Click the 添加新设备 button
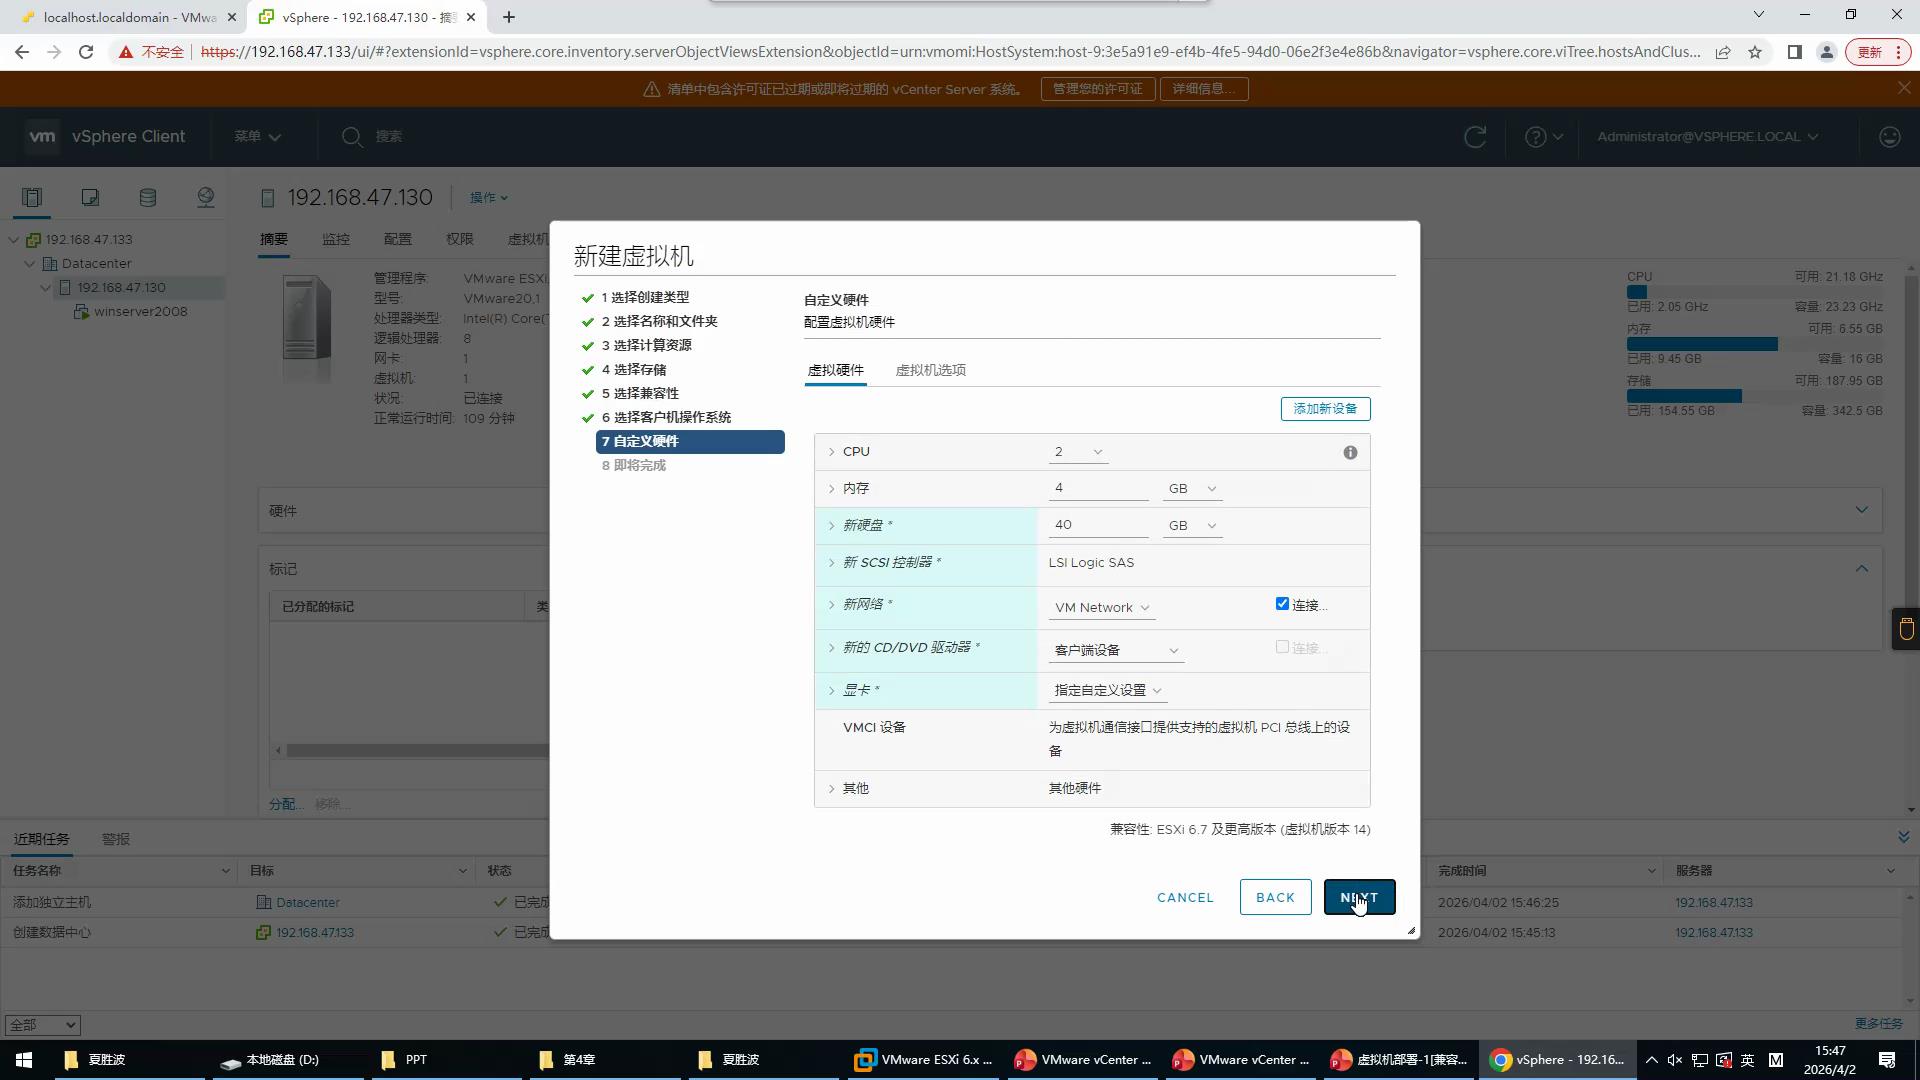The image size is (1920, 1080). pos(1325,409)
